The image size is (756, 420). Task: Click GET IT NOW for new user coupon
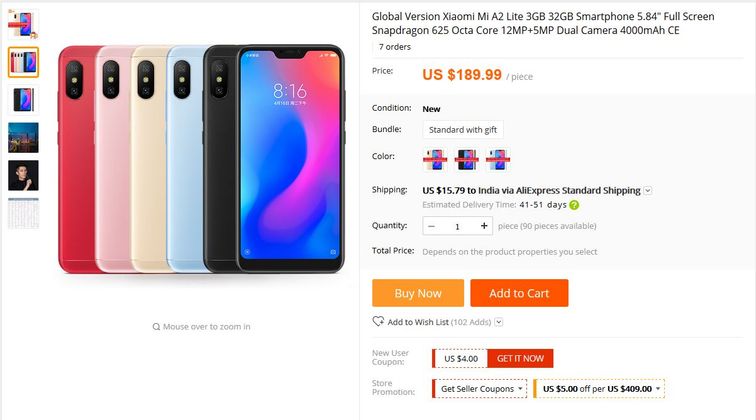pyautogui.click(x=520, y=358)
